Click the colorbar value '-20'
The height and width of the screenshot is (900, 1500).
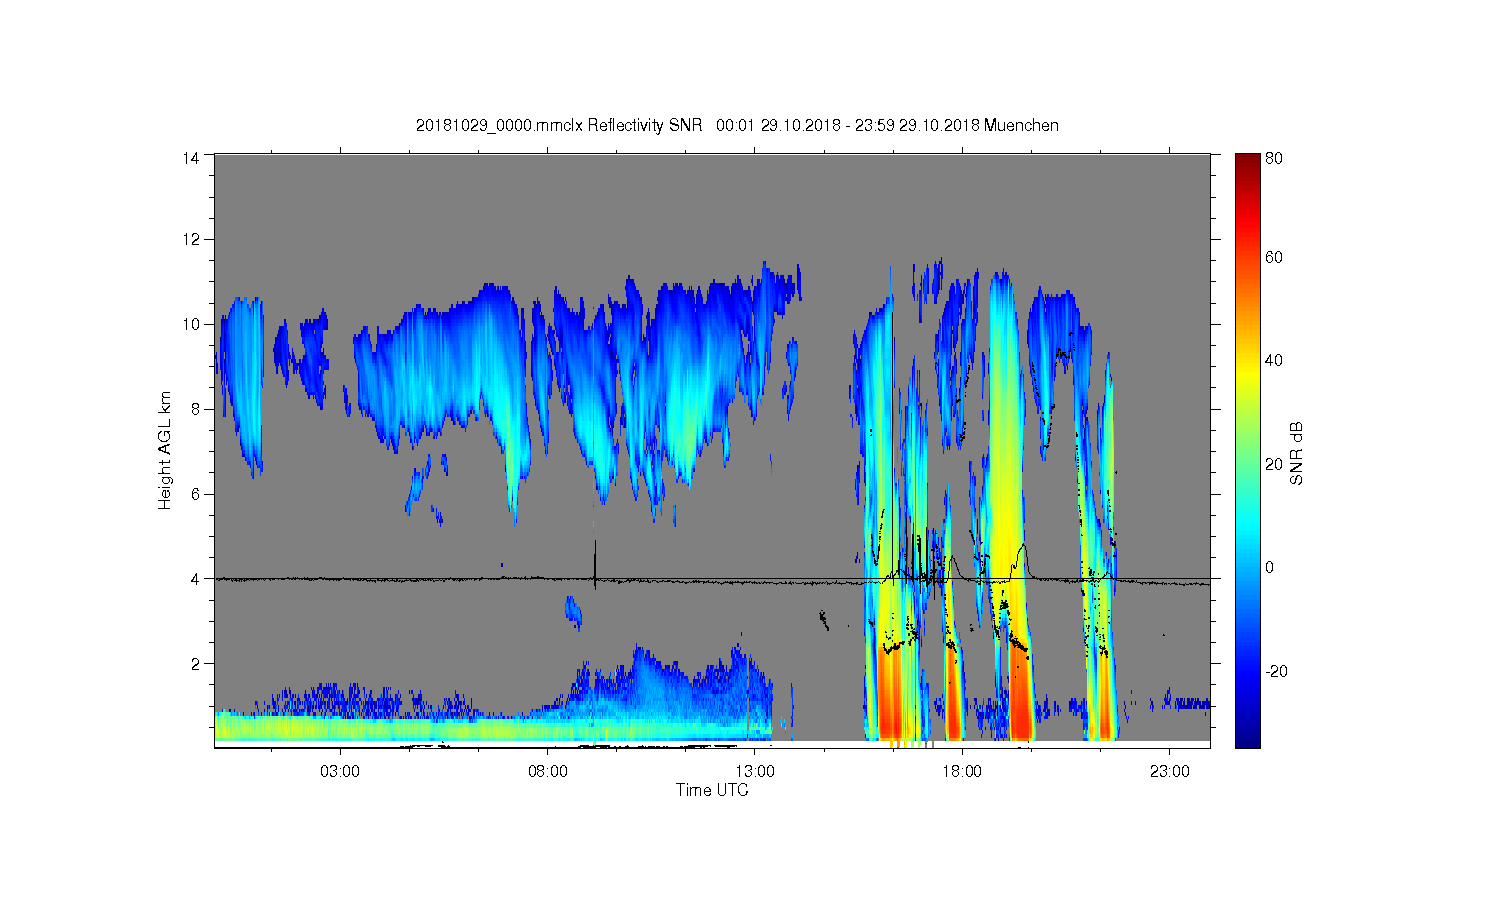(x=1276, y=671)
